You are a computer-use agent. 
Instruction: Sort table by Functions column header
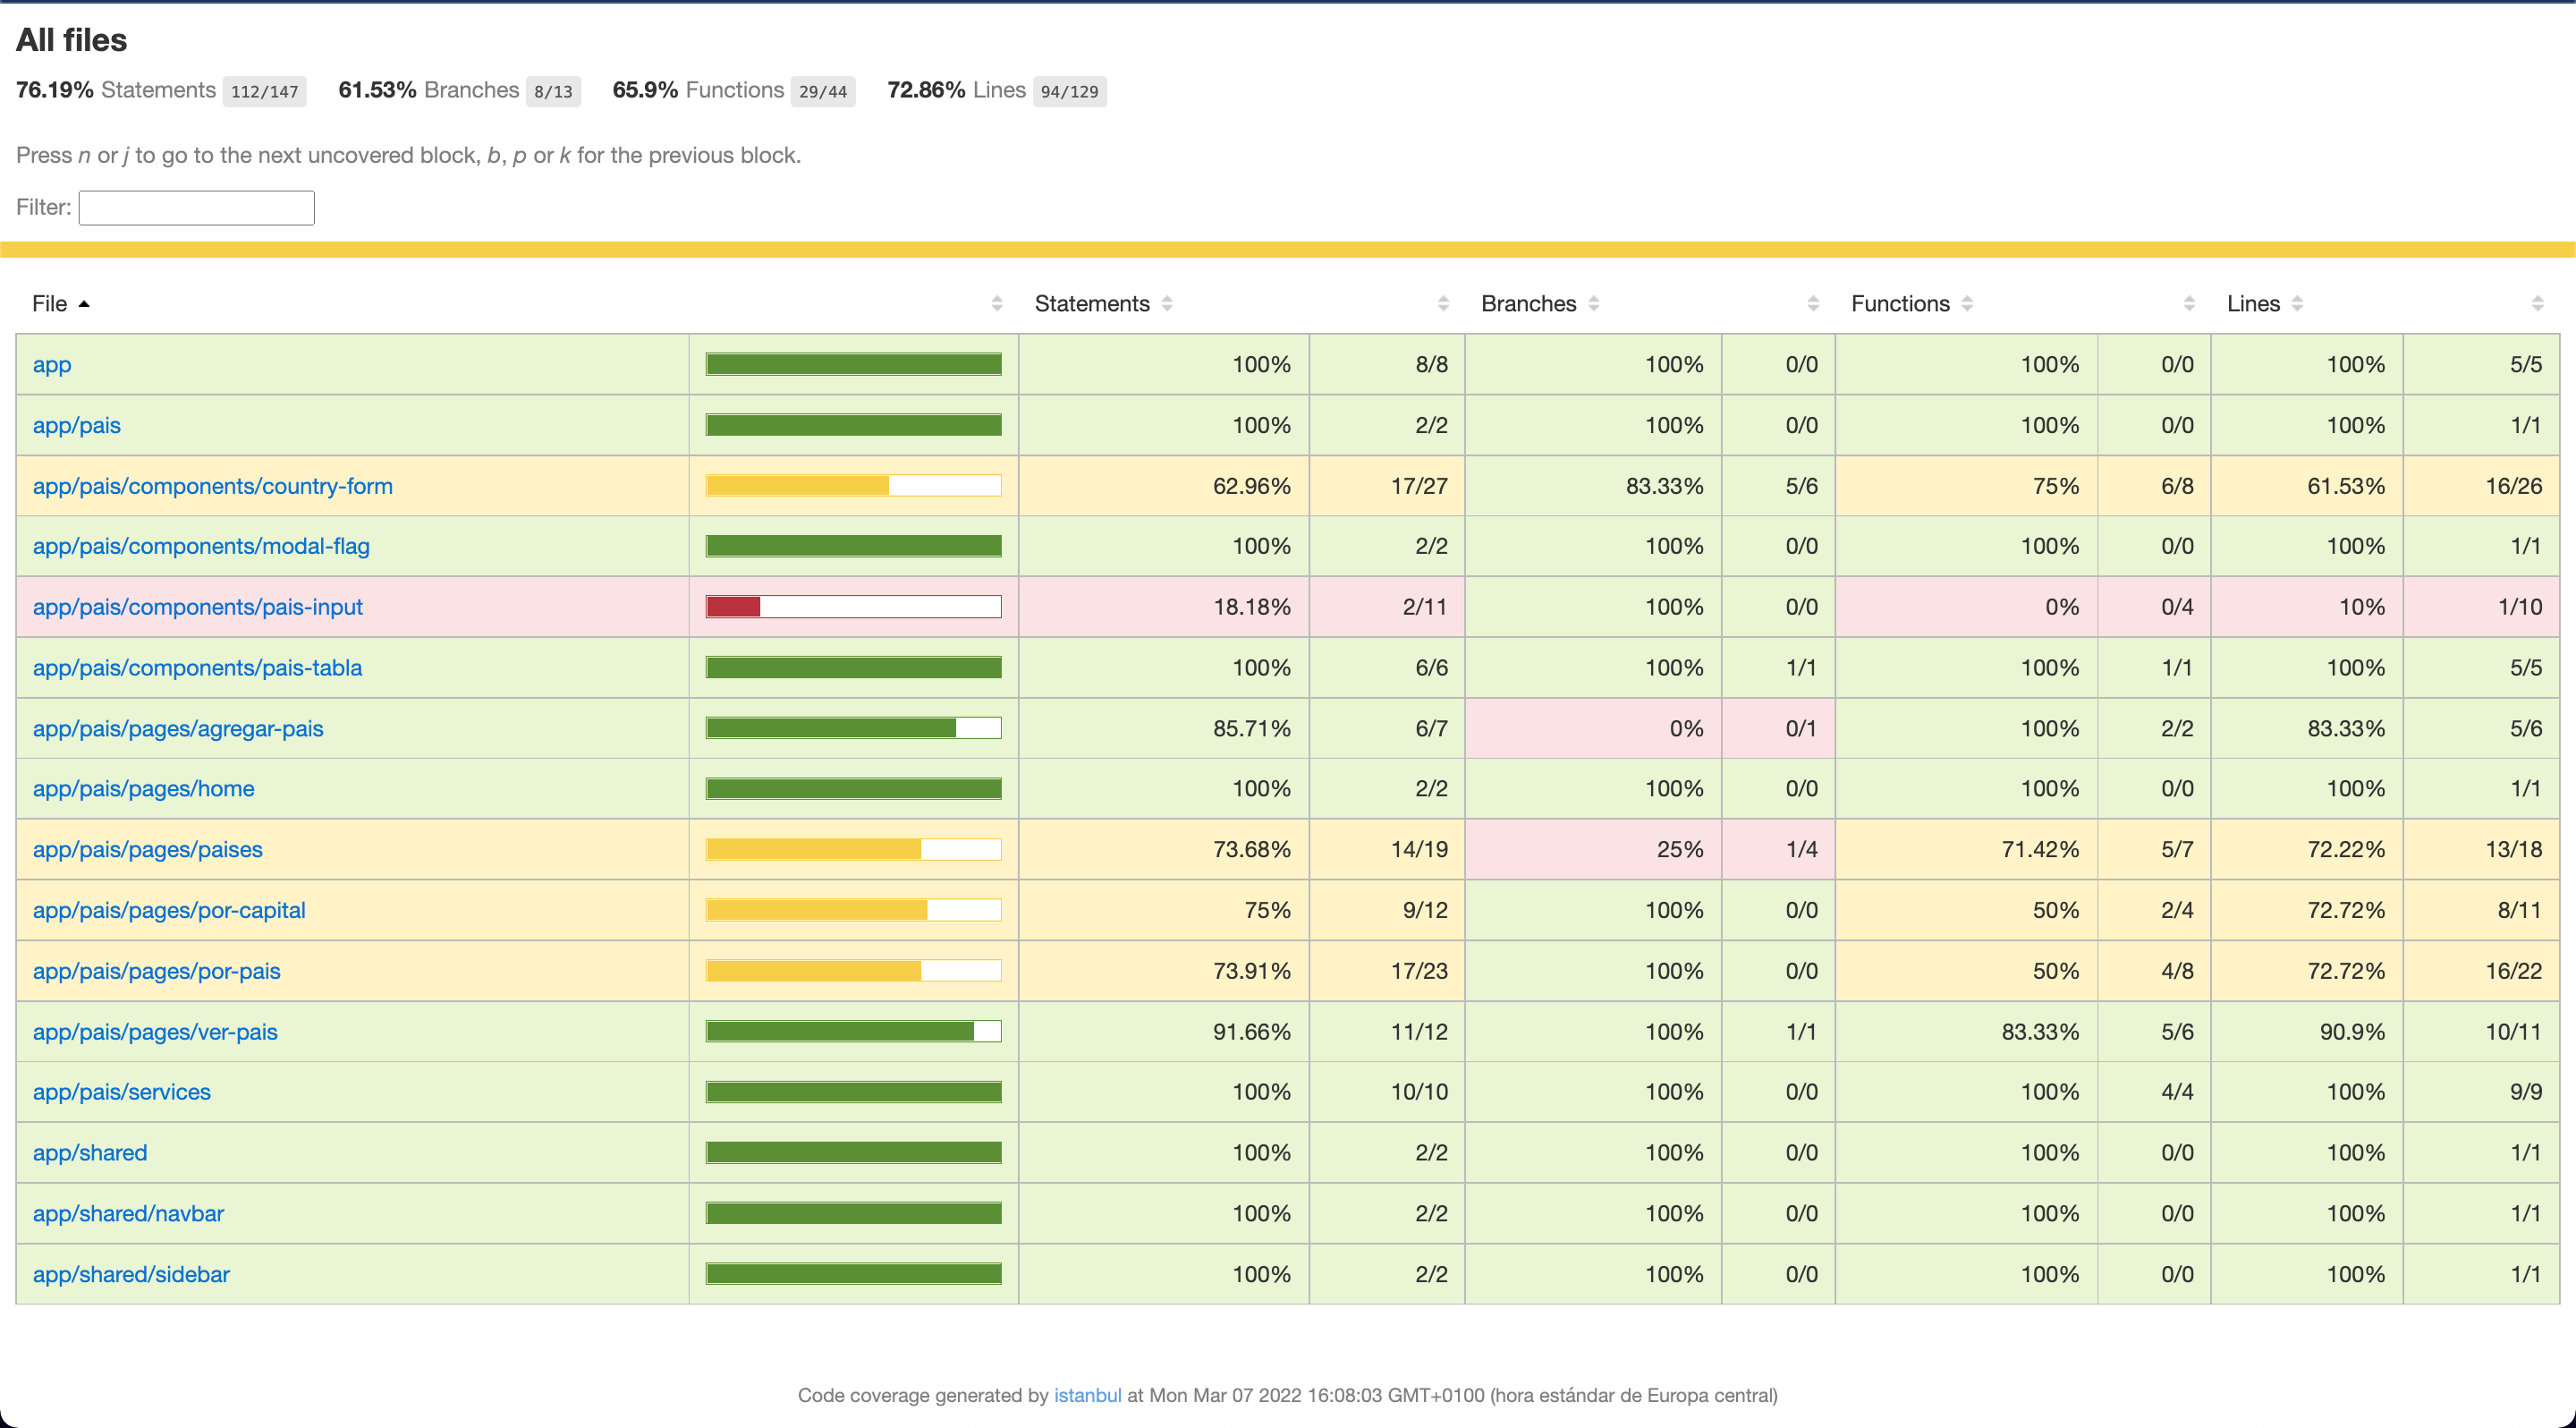point(1899,304)
